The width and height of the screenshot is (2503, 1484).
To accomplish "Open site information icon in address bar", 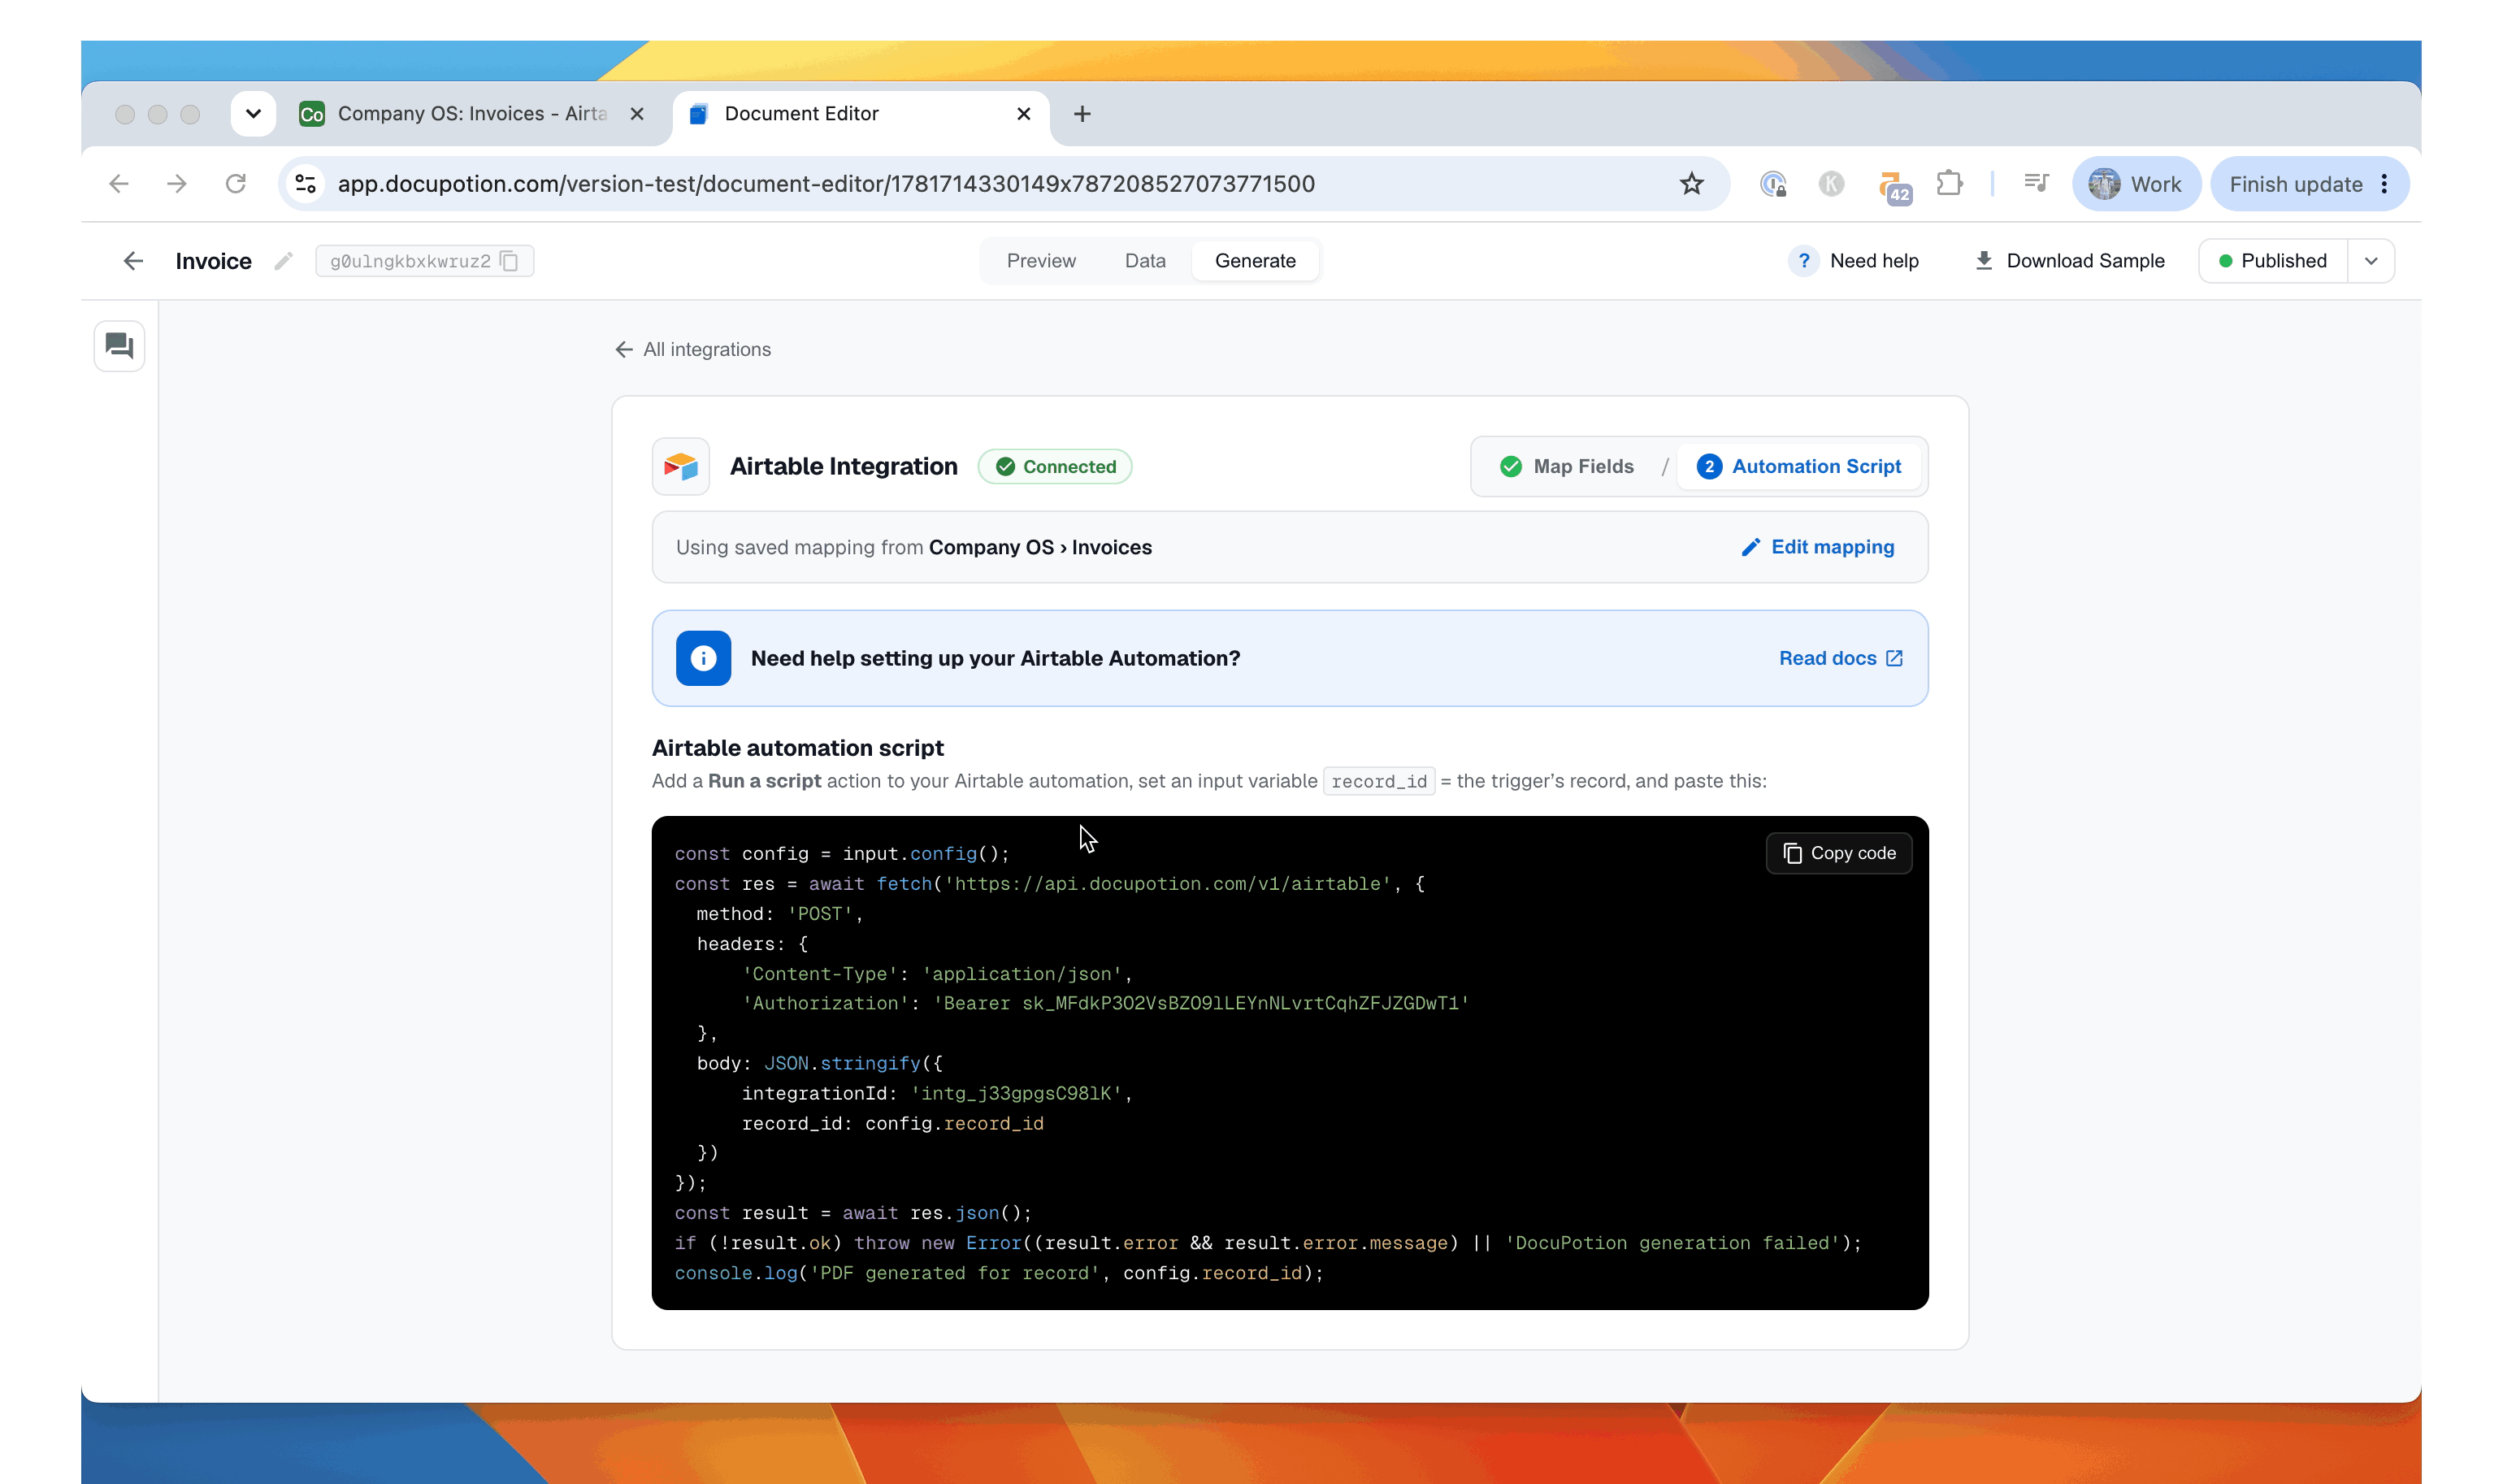I will [306, 184].
